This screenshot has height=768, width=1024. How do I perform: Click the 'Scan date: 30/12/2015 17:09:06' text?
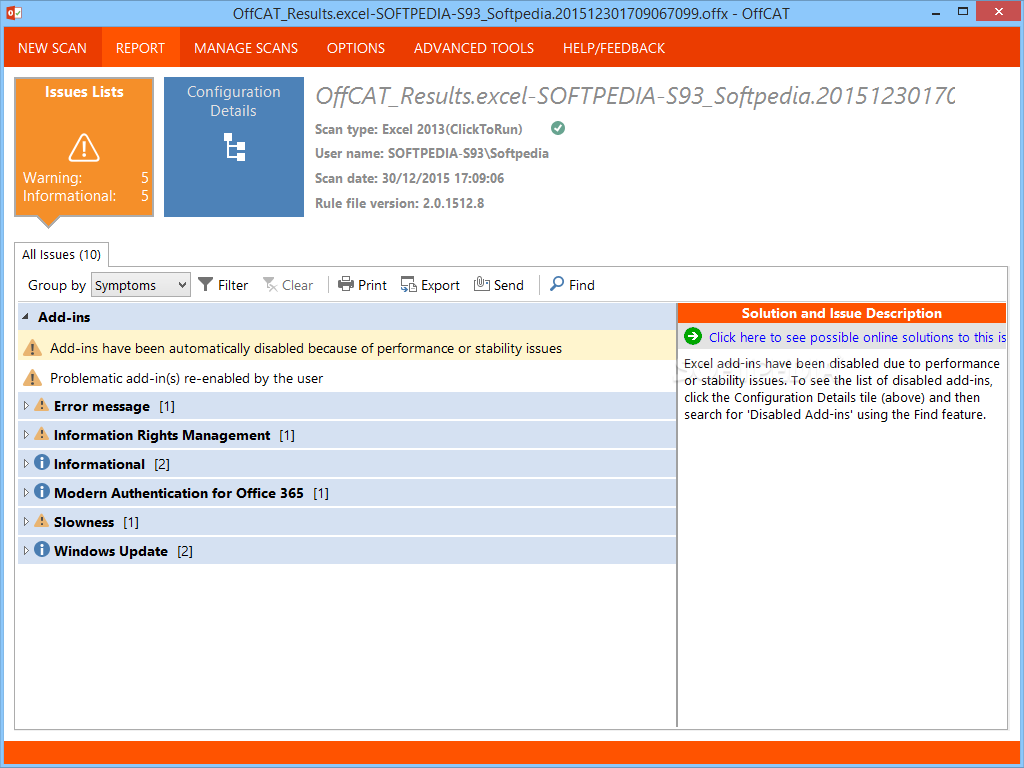tap(409, 178)
